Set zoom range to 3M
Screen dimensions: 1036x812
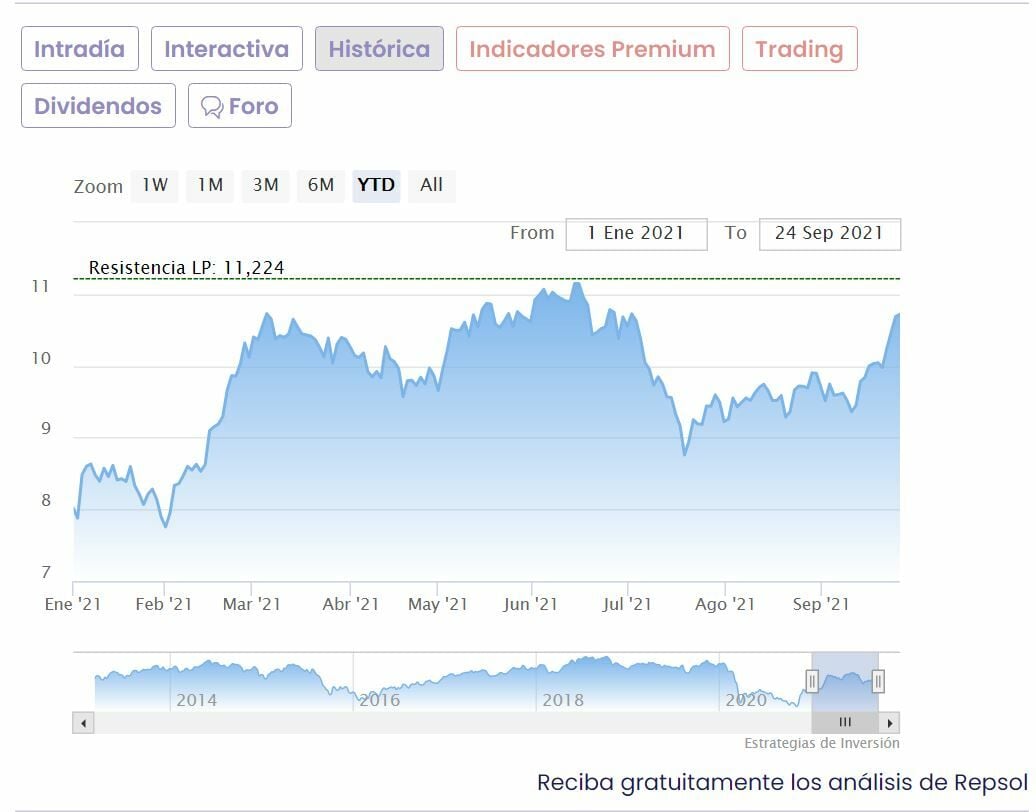tap(265, 185)
